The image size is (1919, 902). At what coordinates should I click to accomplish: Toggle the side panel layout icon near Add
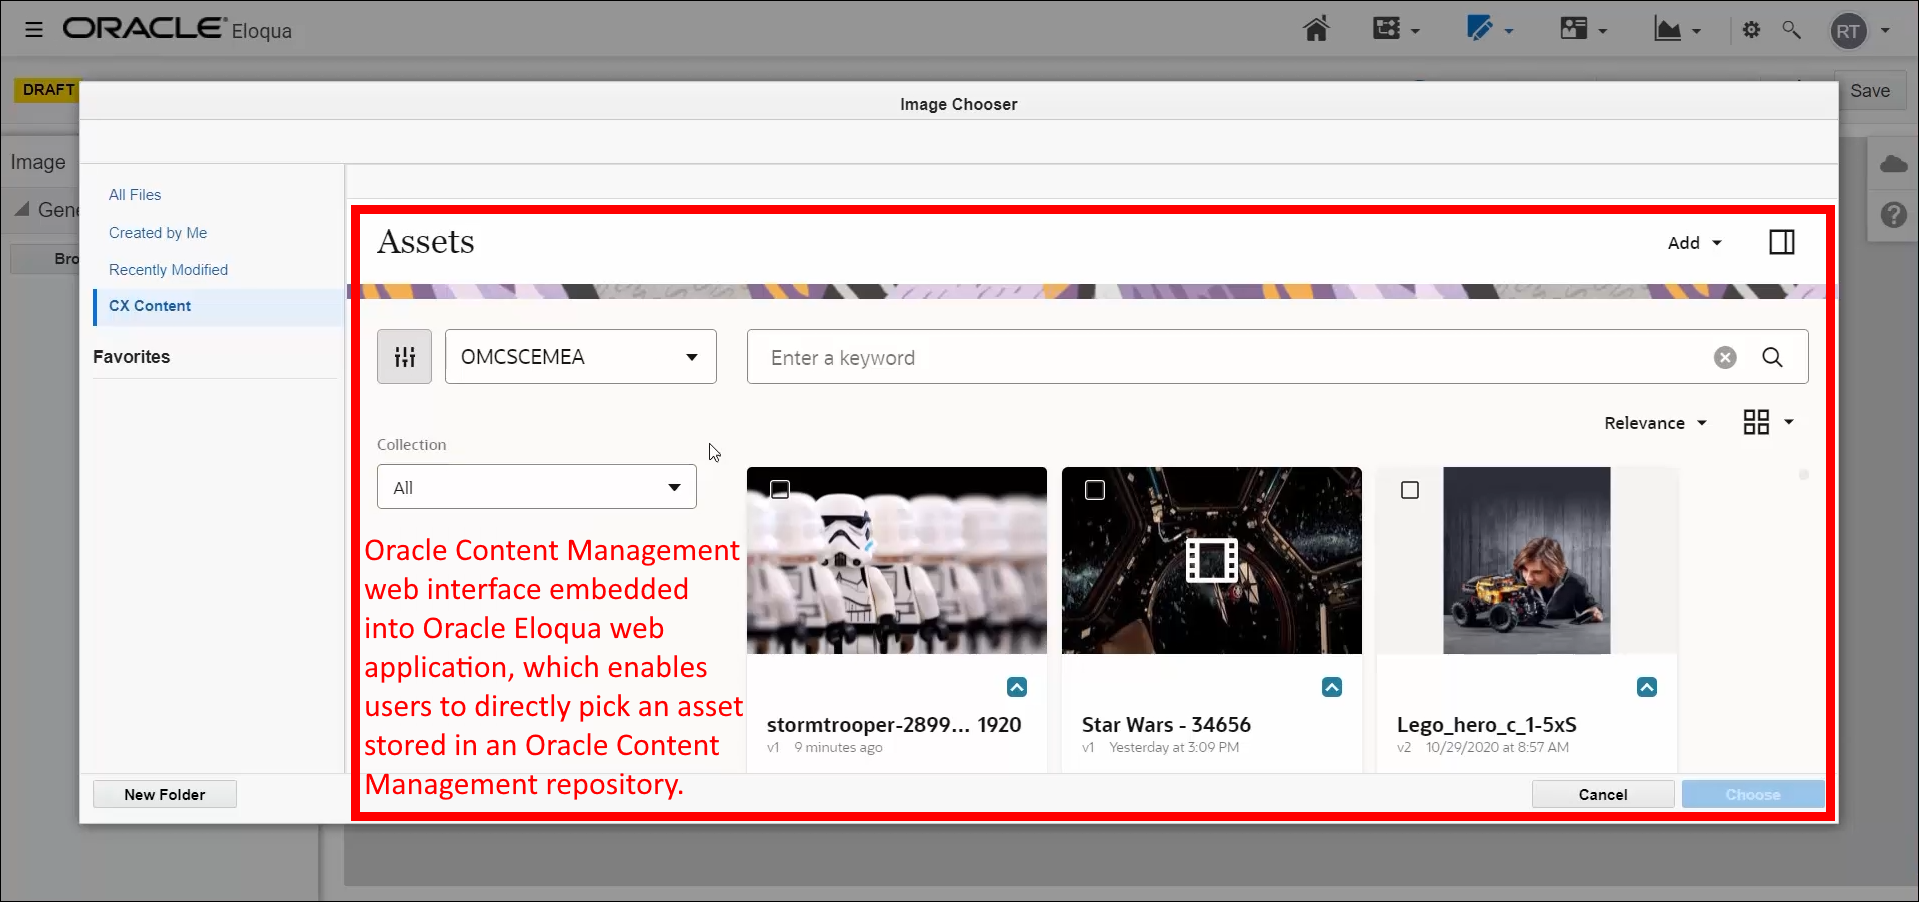tap(1781, 242)
